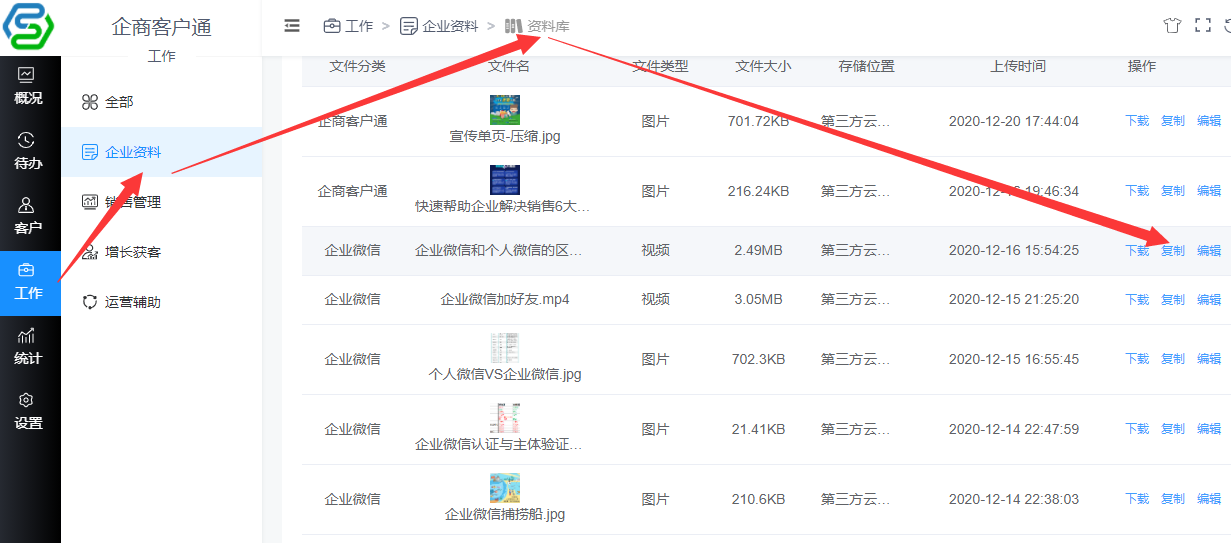1231x543 pixels.
Task: Open 增长获客 submenu item
Action: click(161, 252)
